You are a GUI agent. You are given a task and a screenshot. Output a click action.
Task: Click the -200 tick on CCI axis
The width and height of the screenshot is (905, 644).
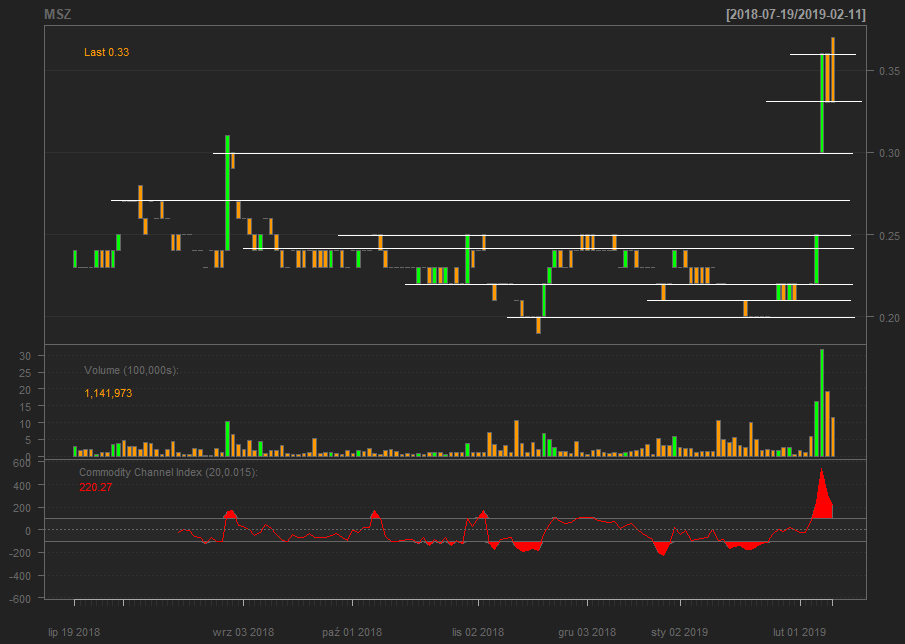20,553
